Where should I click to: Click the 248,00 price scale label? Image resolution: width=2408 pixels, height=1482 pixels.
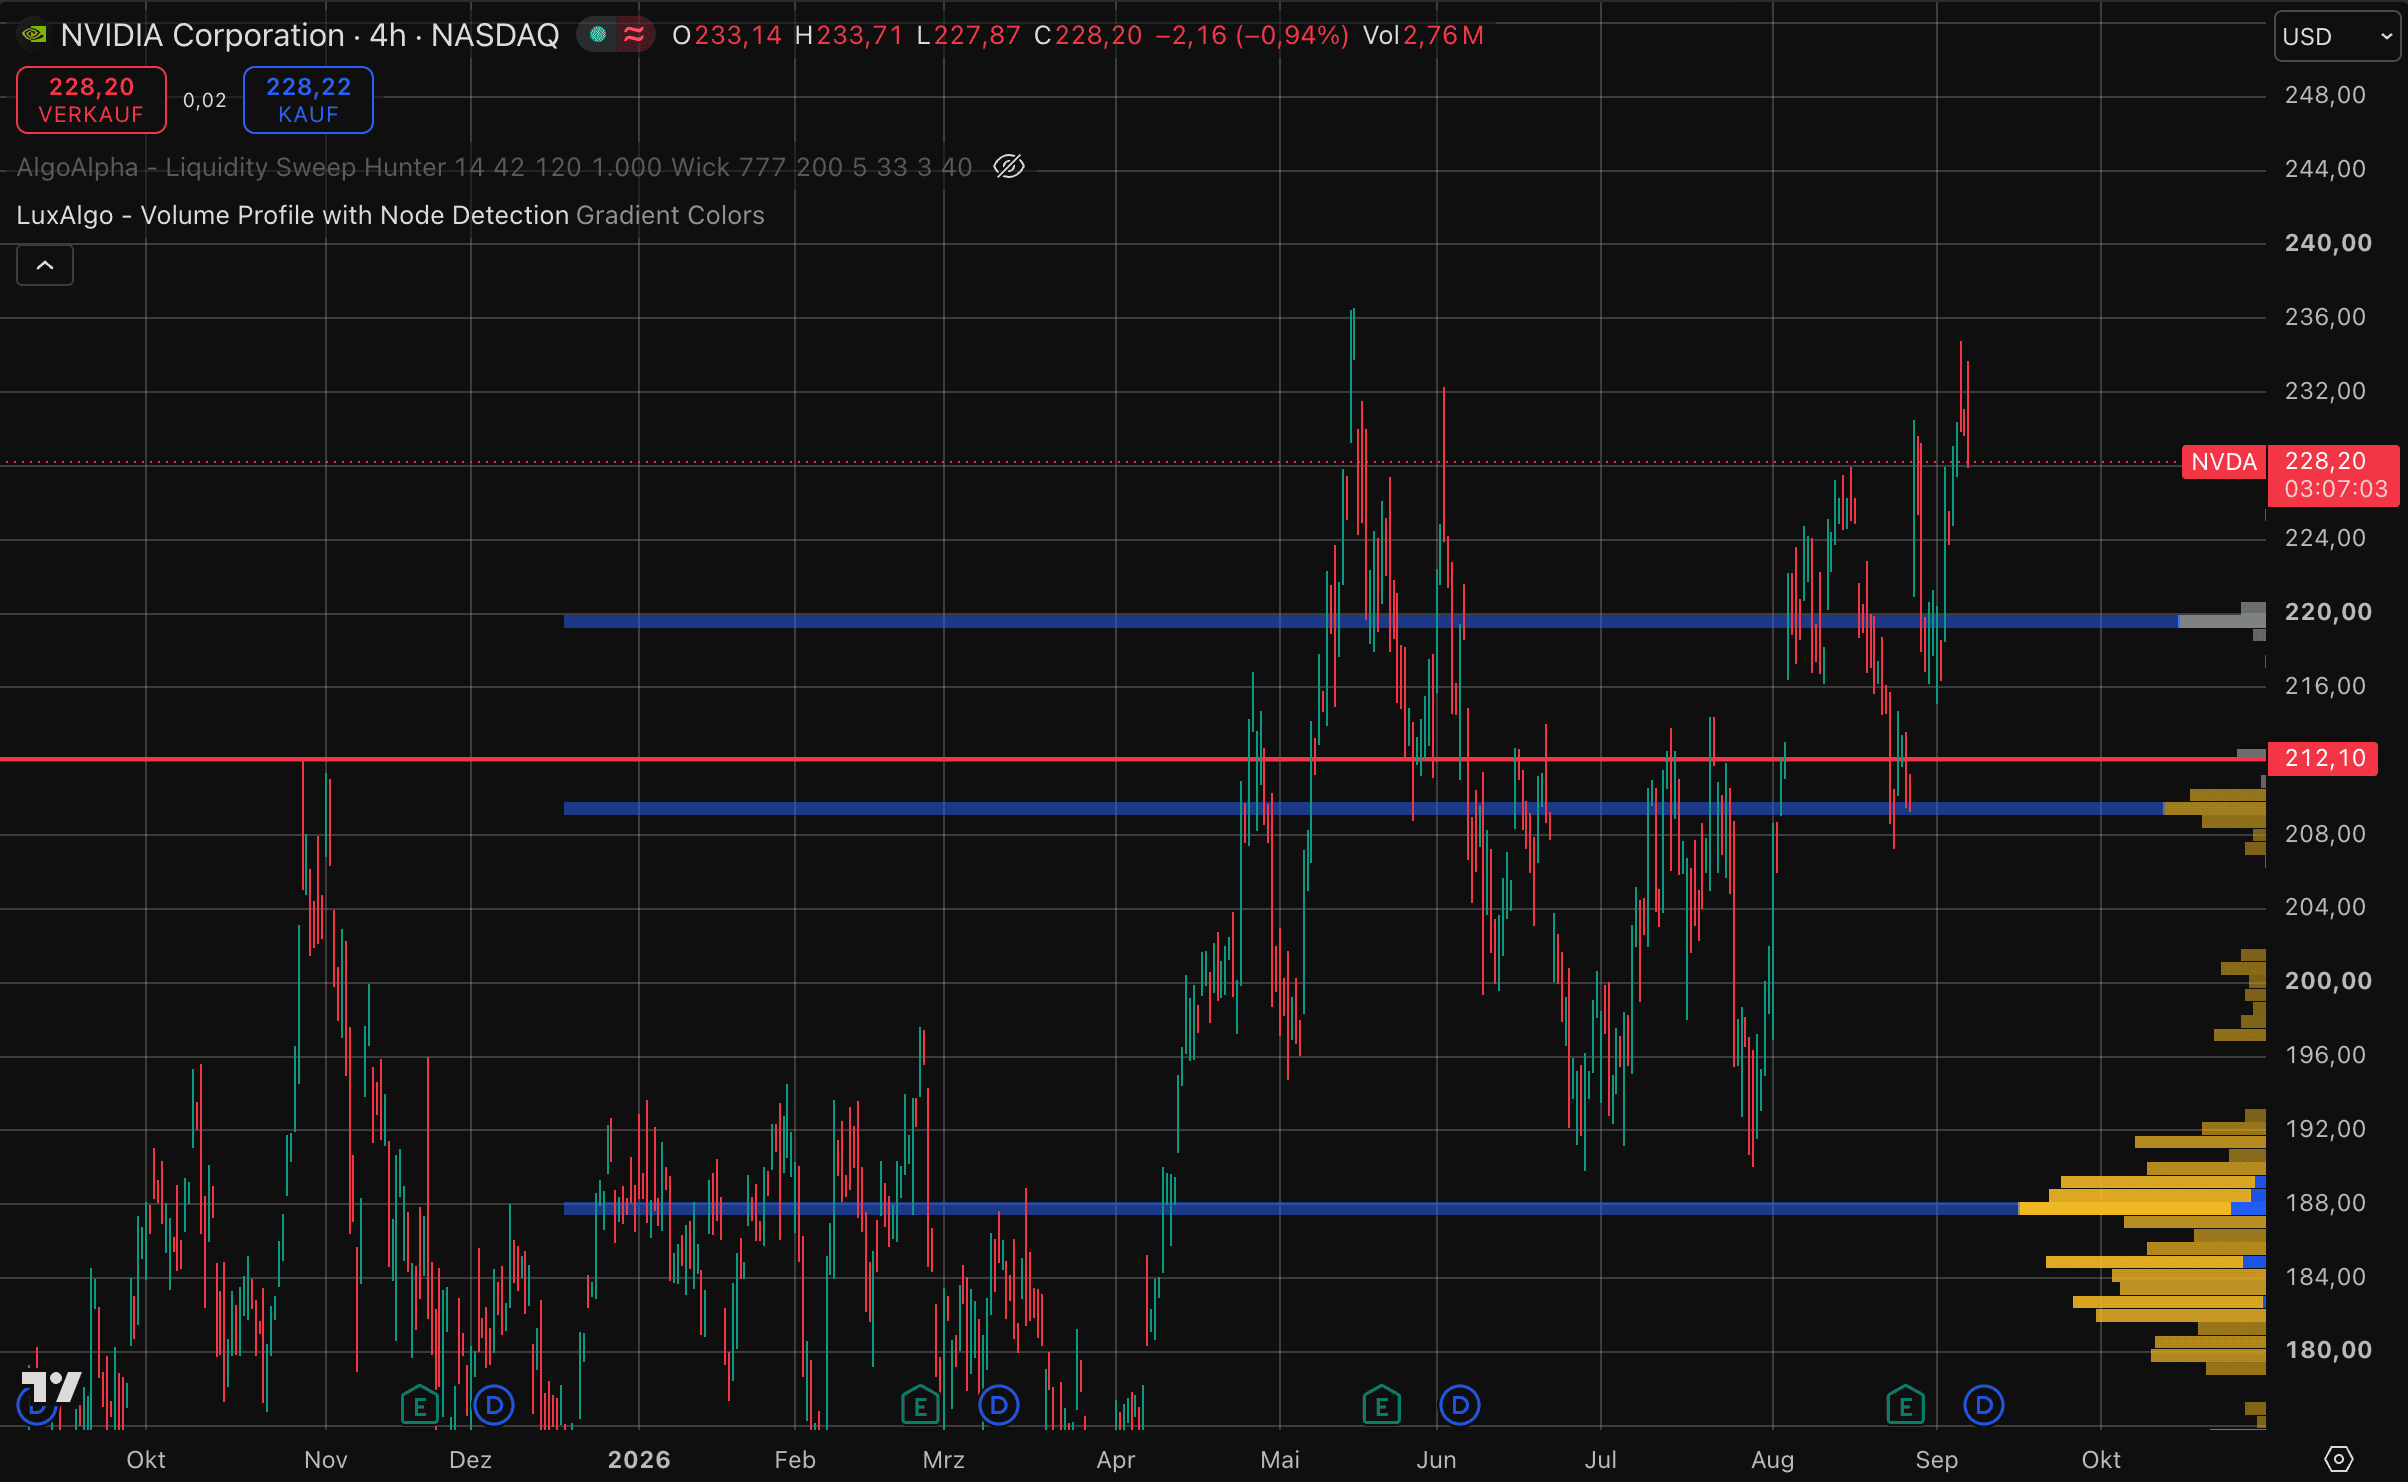[x=2326, y=95]
